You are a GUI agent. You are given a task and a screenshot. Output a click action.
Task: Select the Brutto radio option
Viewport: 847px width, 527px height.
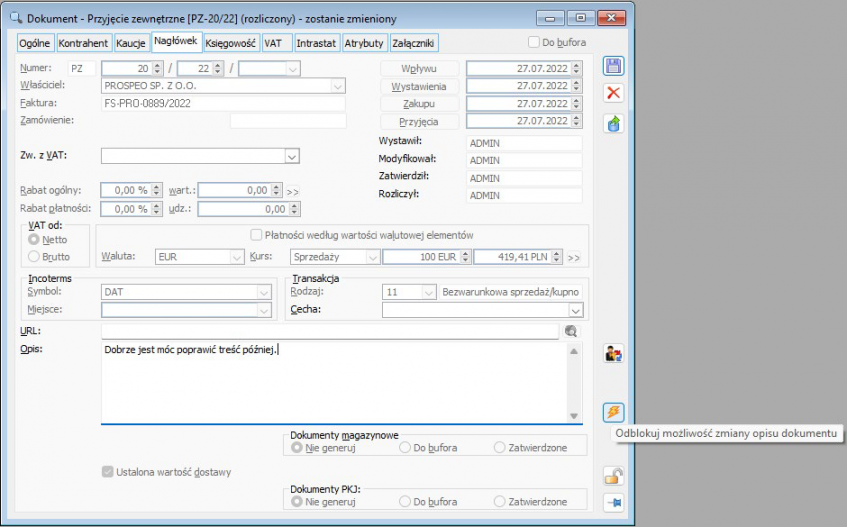coord(34,256)
